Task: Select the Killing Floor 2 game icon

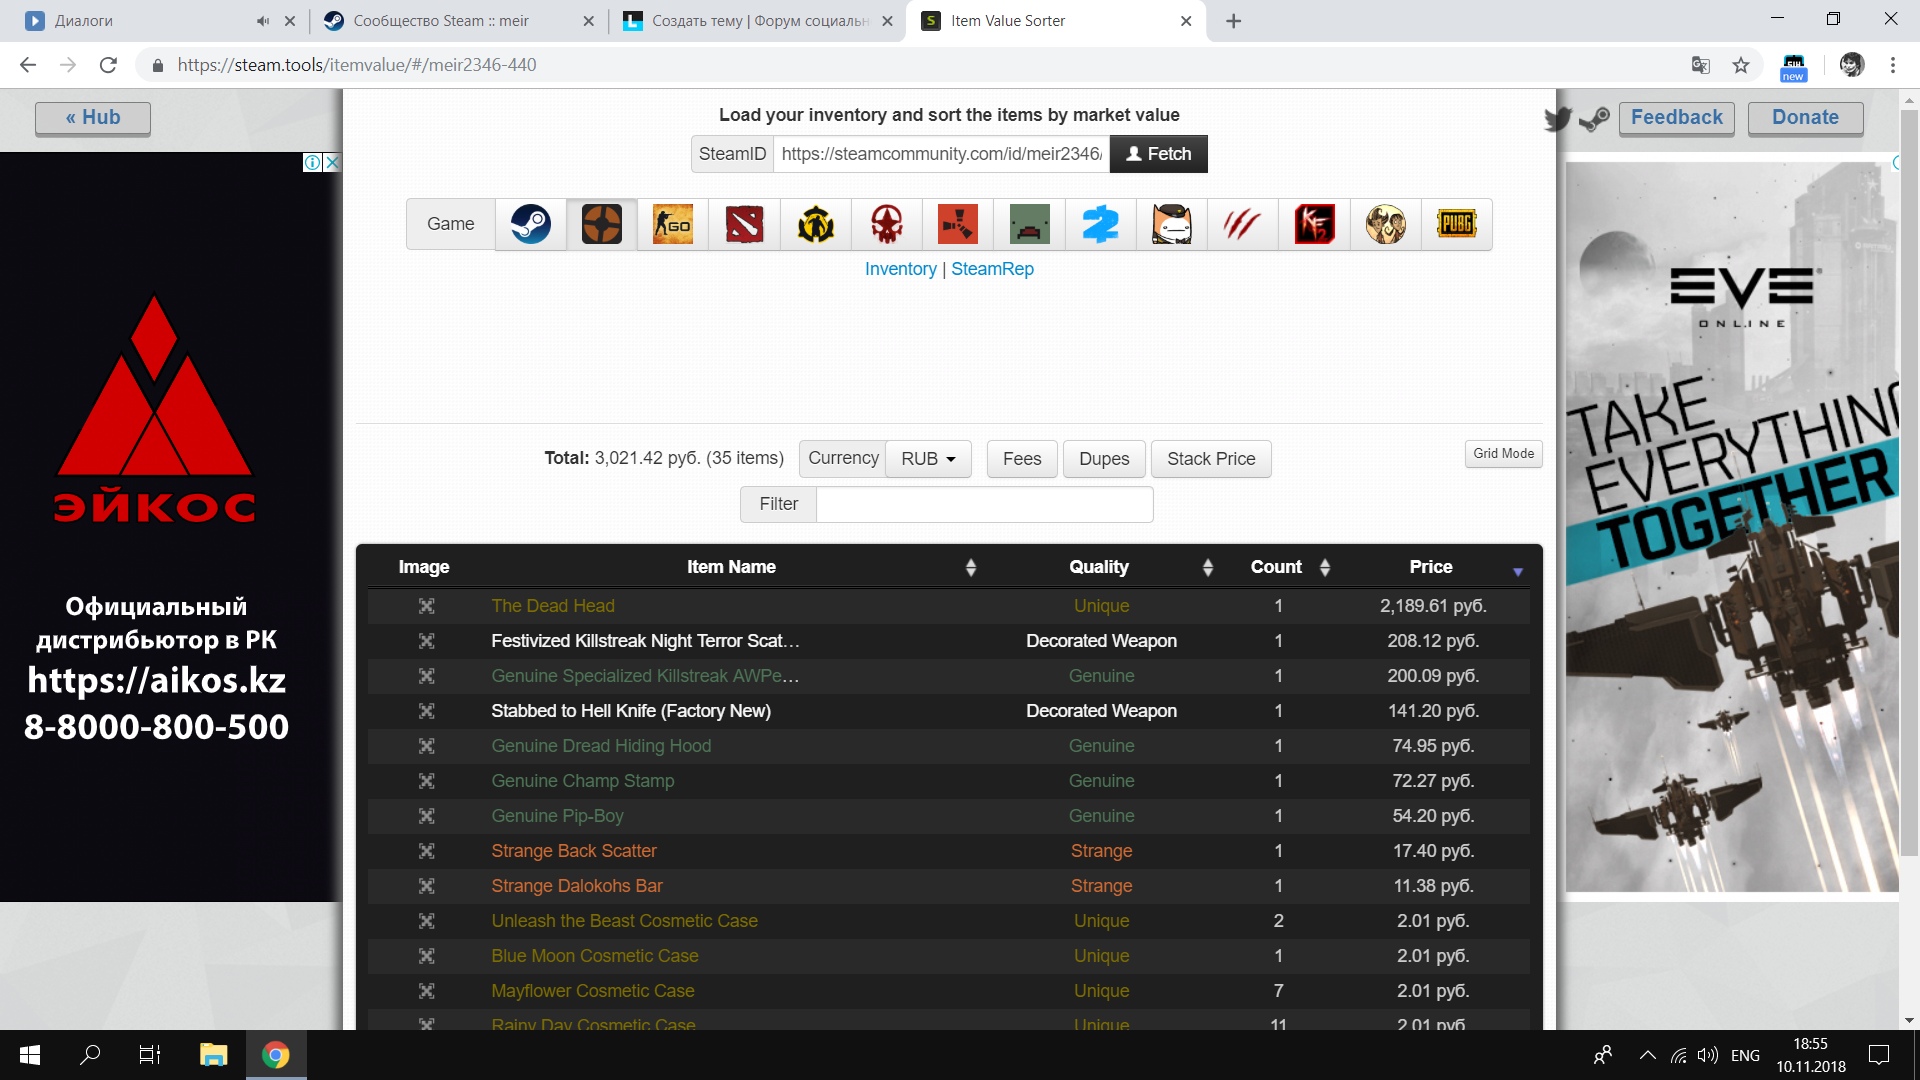Action: point(1314,224)
